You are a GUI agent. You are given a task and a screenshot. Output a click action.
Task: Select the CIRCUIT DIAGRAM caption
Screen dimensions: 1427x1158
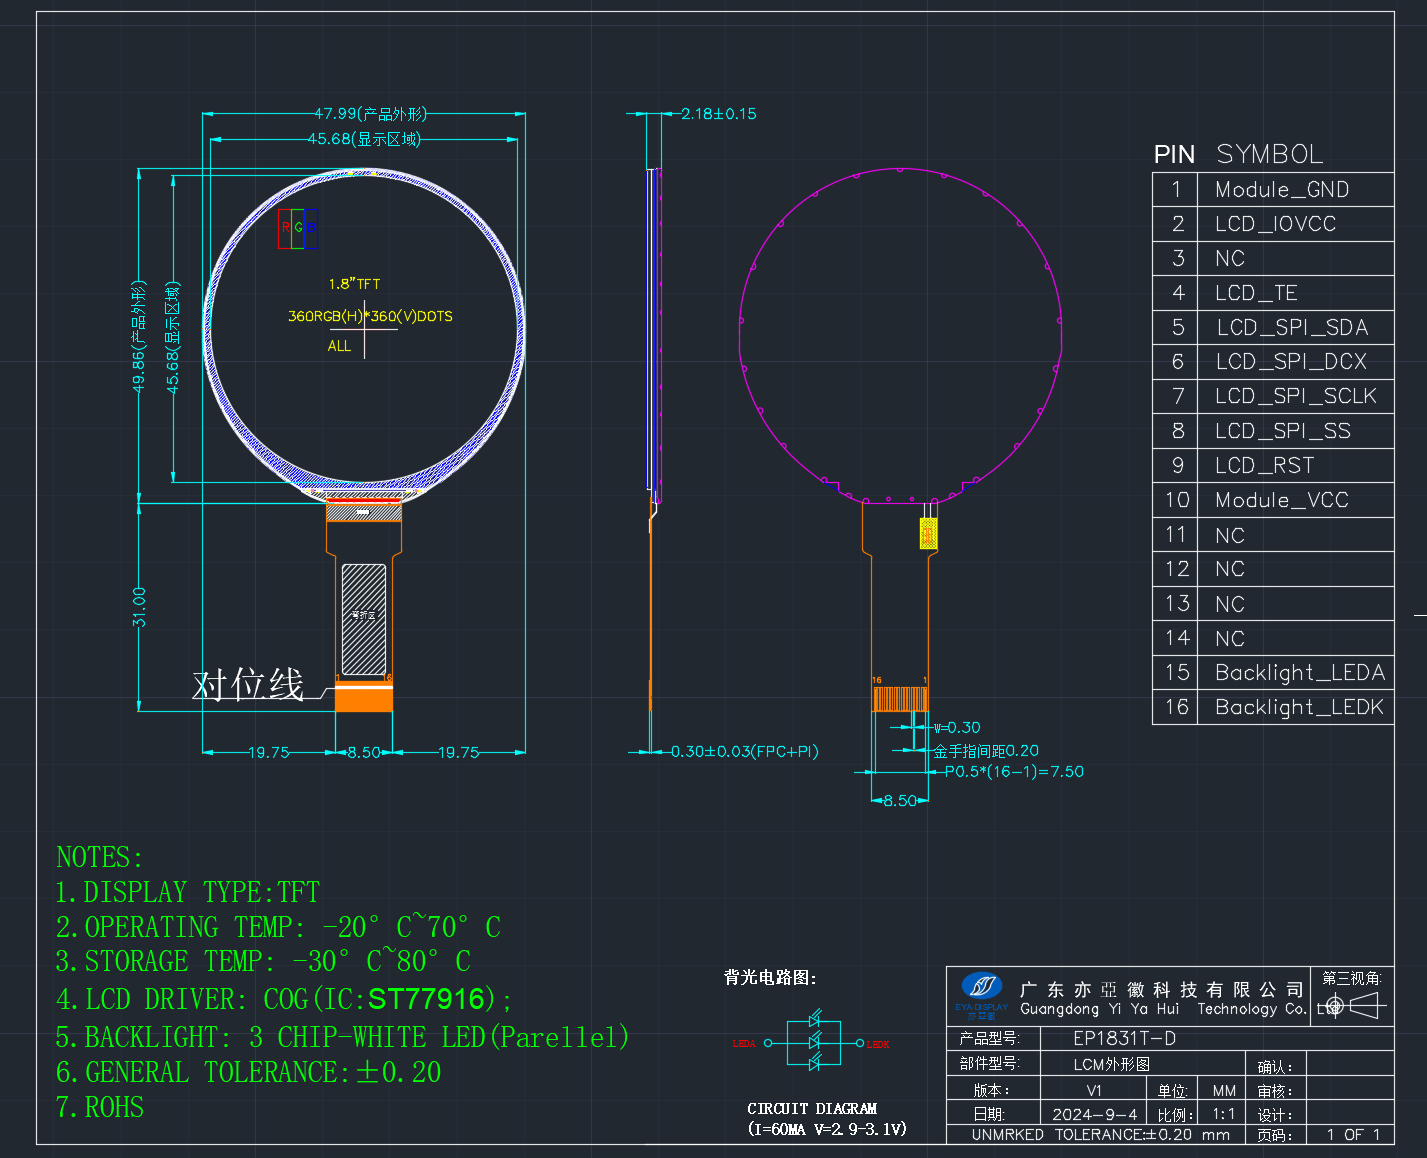pos(812,1108)
